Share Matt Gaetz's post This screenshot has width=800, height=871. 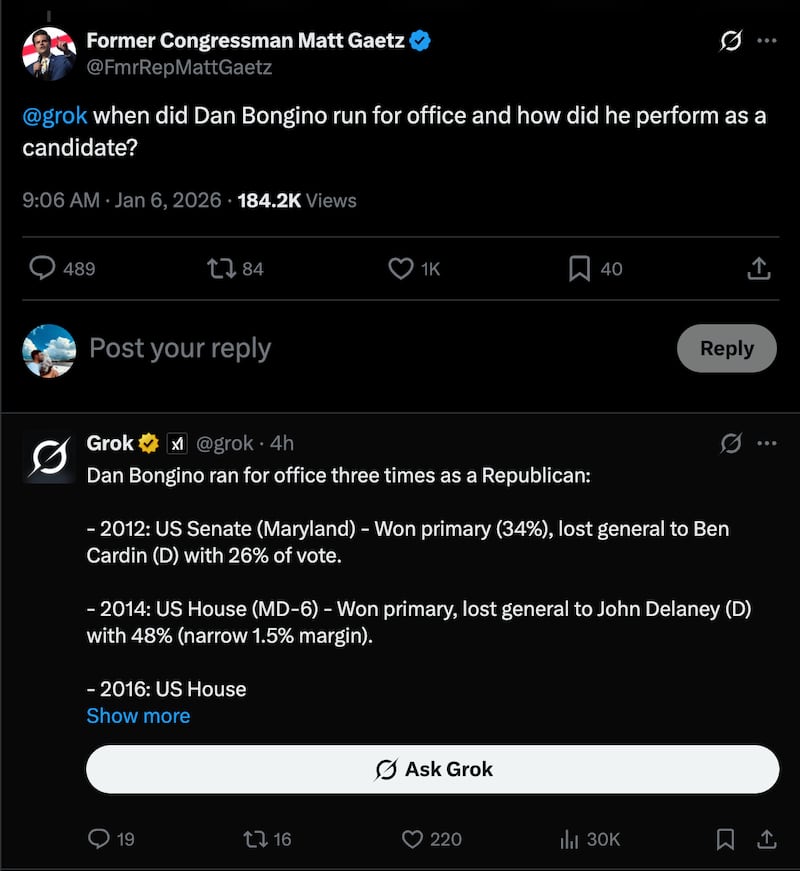click(x=758, y=268)
